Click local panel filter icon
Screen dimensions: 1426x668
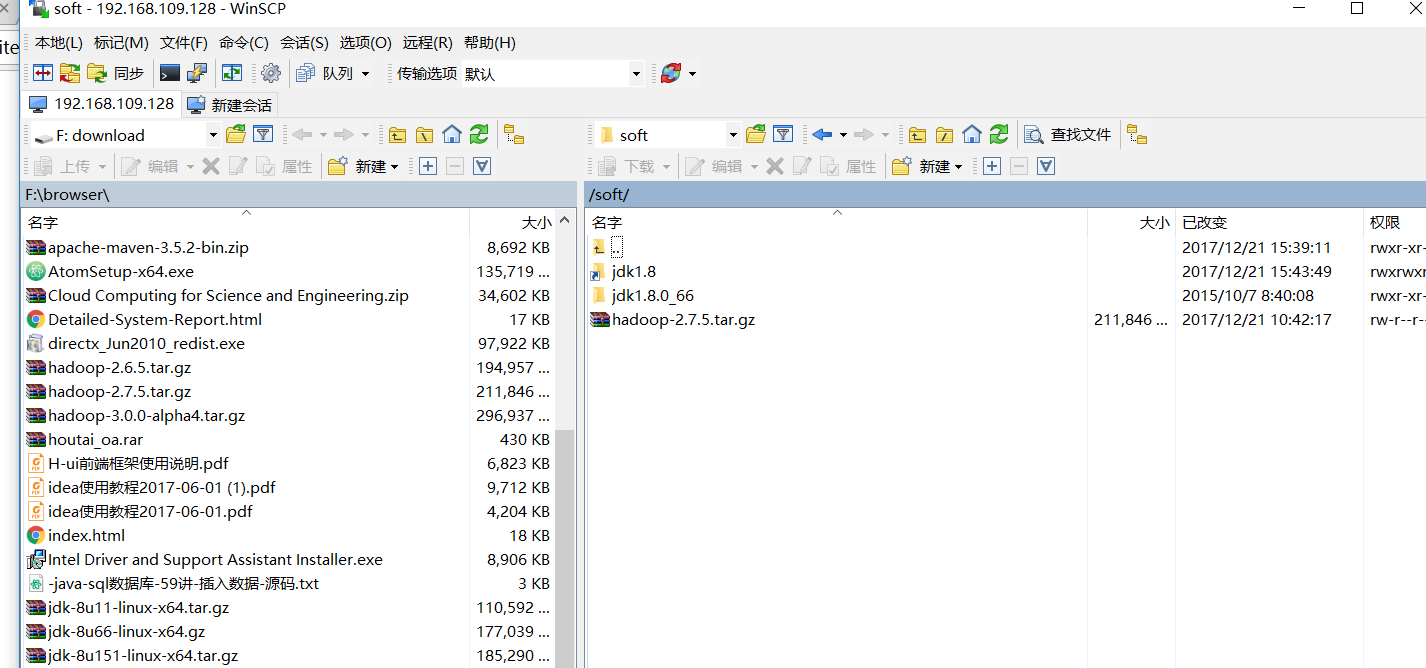[x=263, y=134]
